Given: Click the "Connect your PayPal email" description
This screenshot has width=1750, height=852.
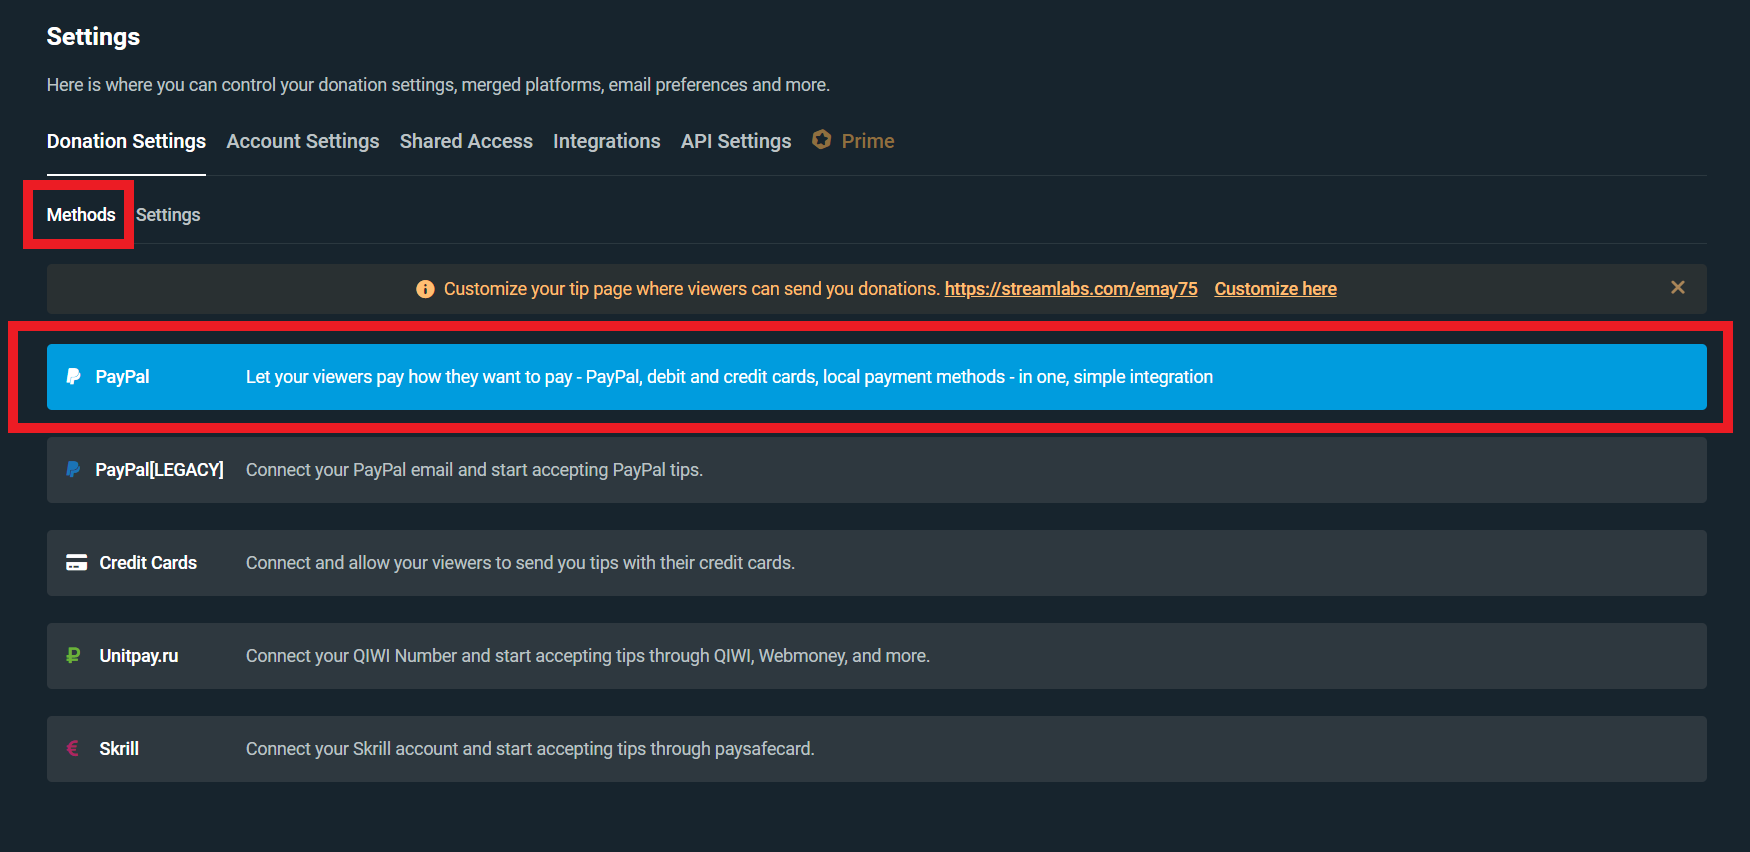Looking at the screenshot, I should [475, 470].
